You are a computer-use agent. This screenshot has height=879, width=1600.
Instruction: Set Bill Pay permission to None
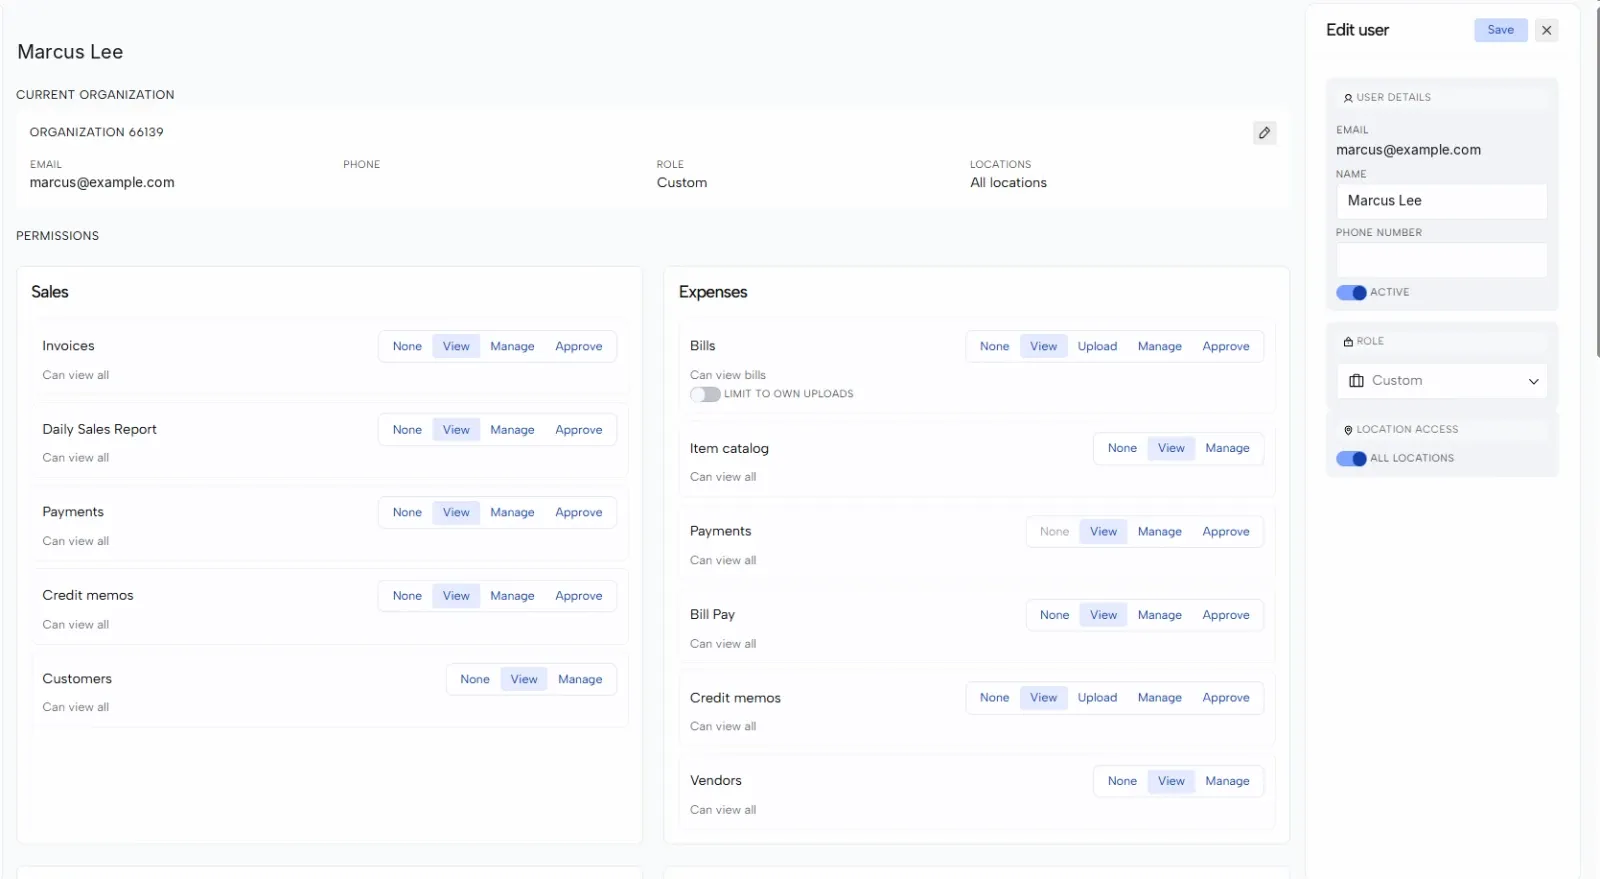[x=1054, y=616]
